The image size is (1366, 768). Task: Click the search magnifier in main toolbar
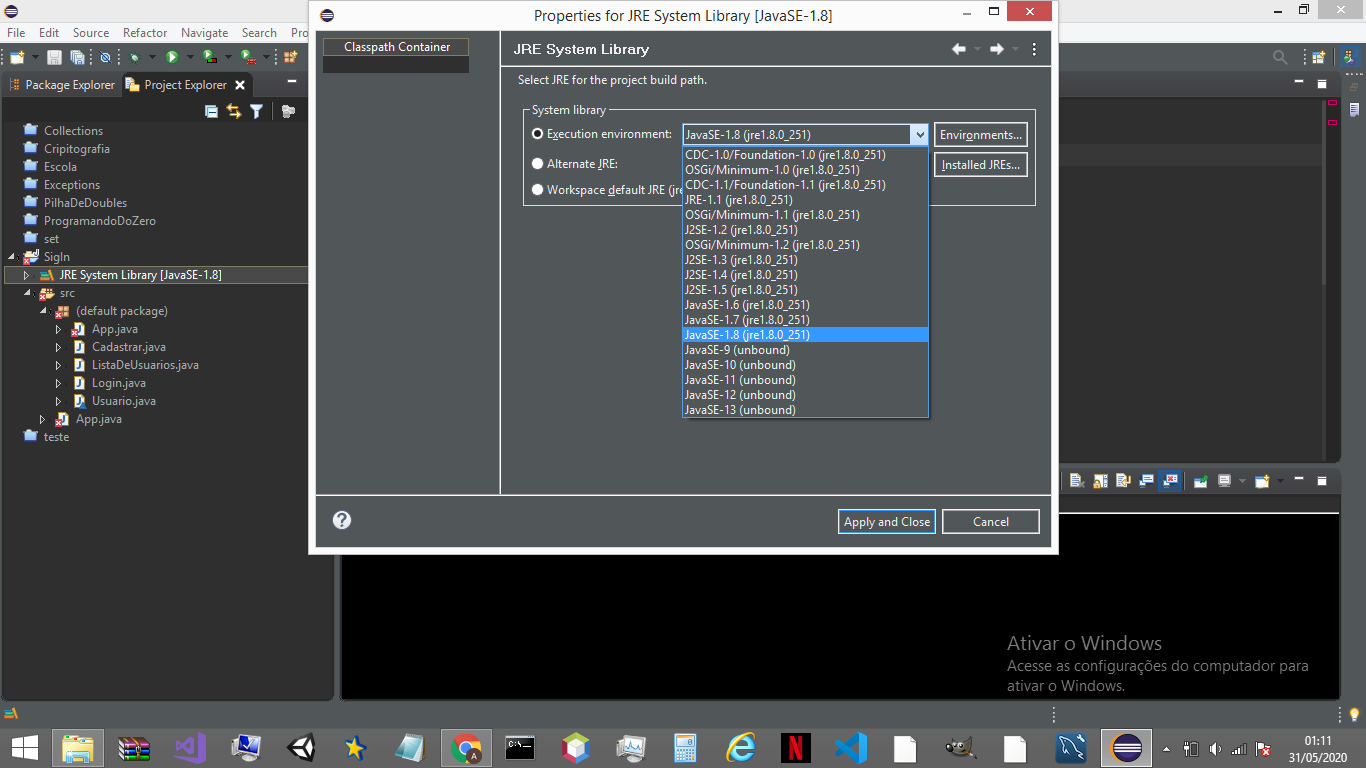click(1280, 57)
